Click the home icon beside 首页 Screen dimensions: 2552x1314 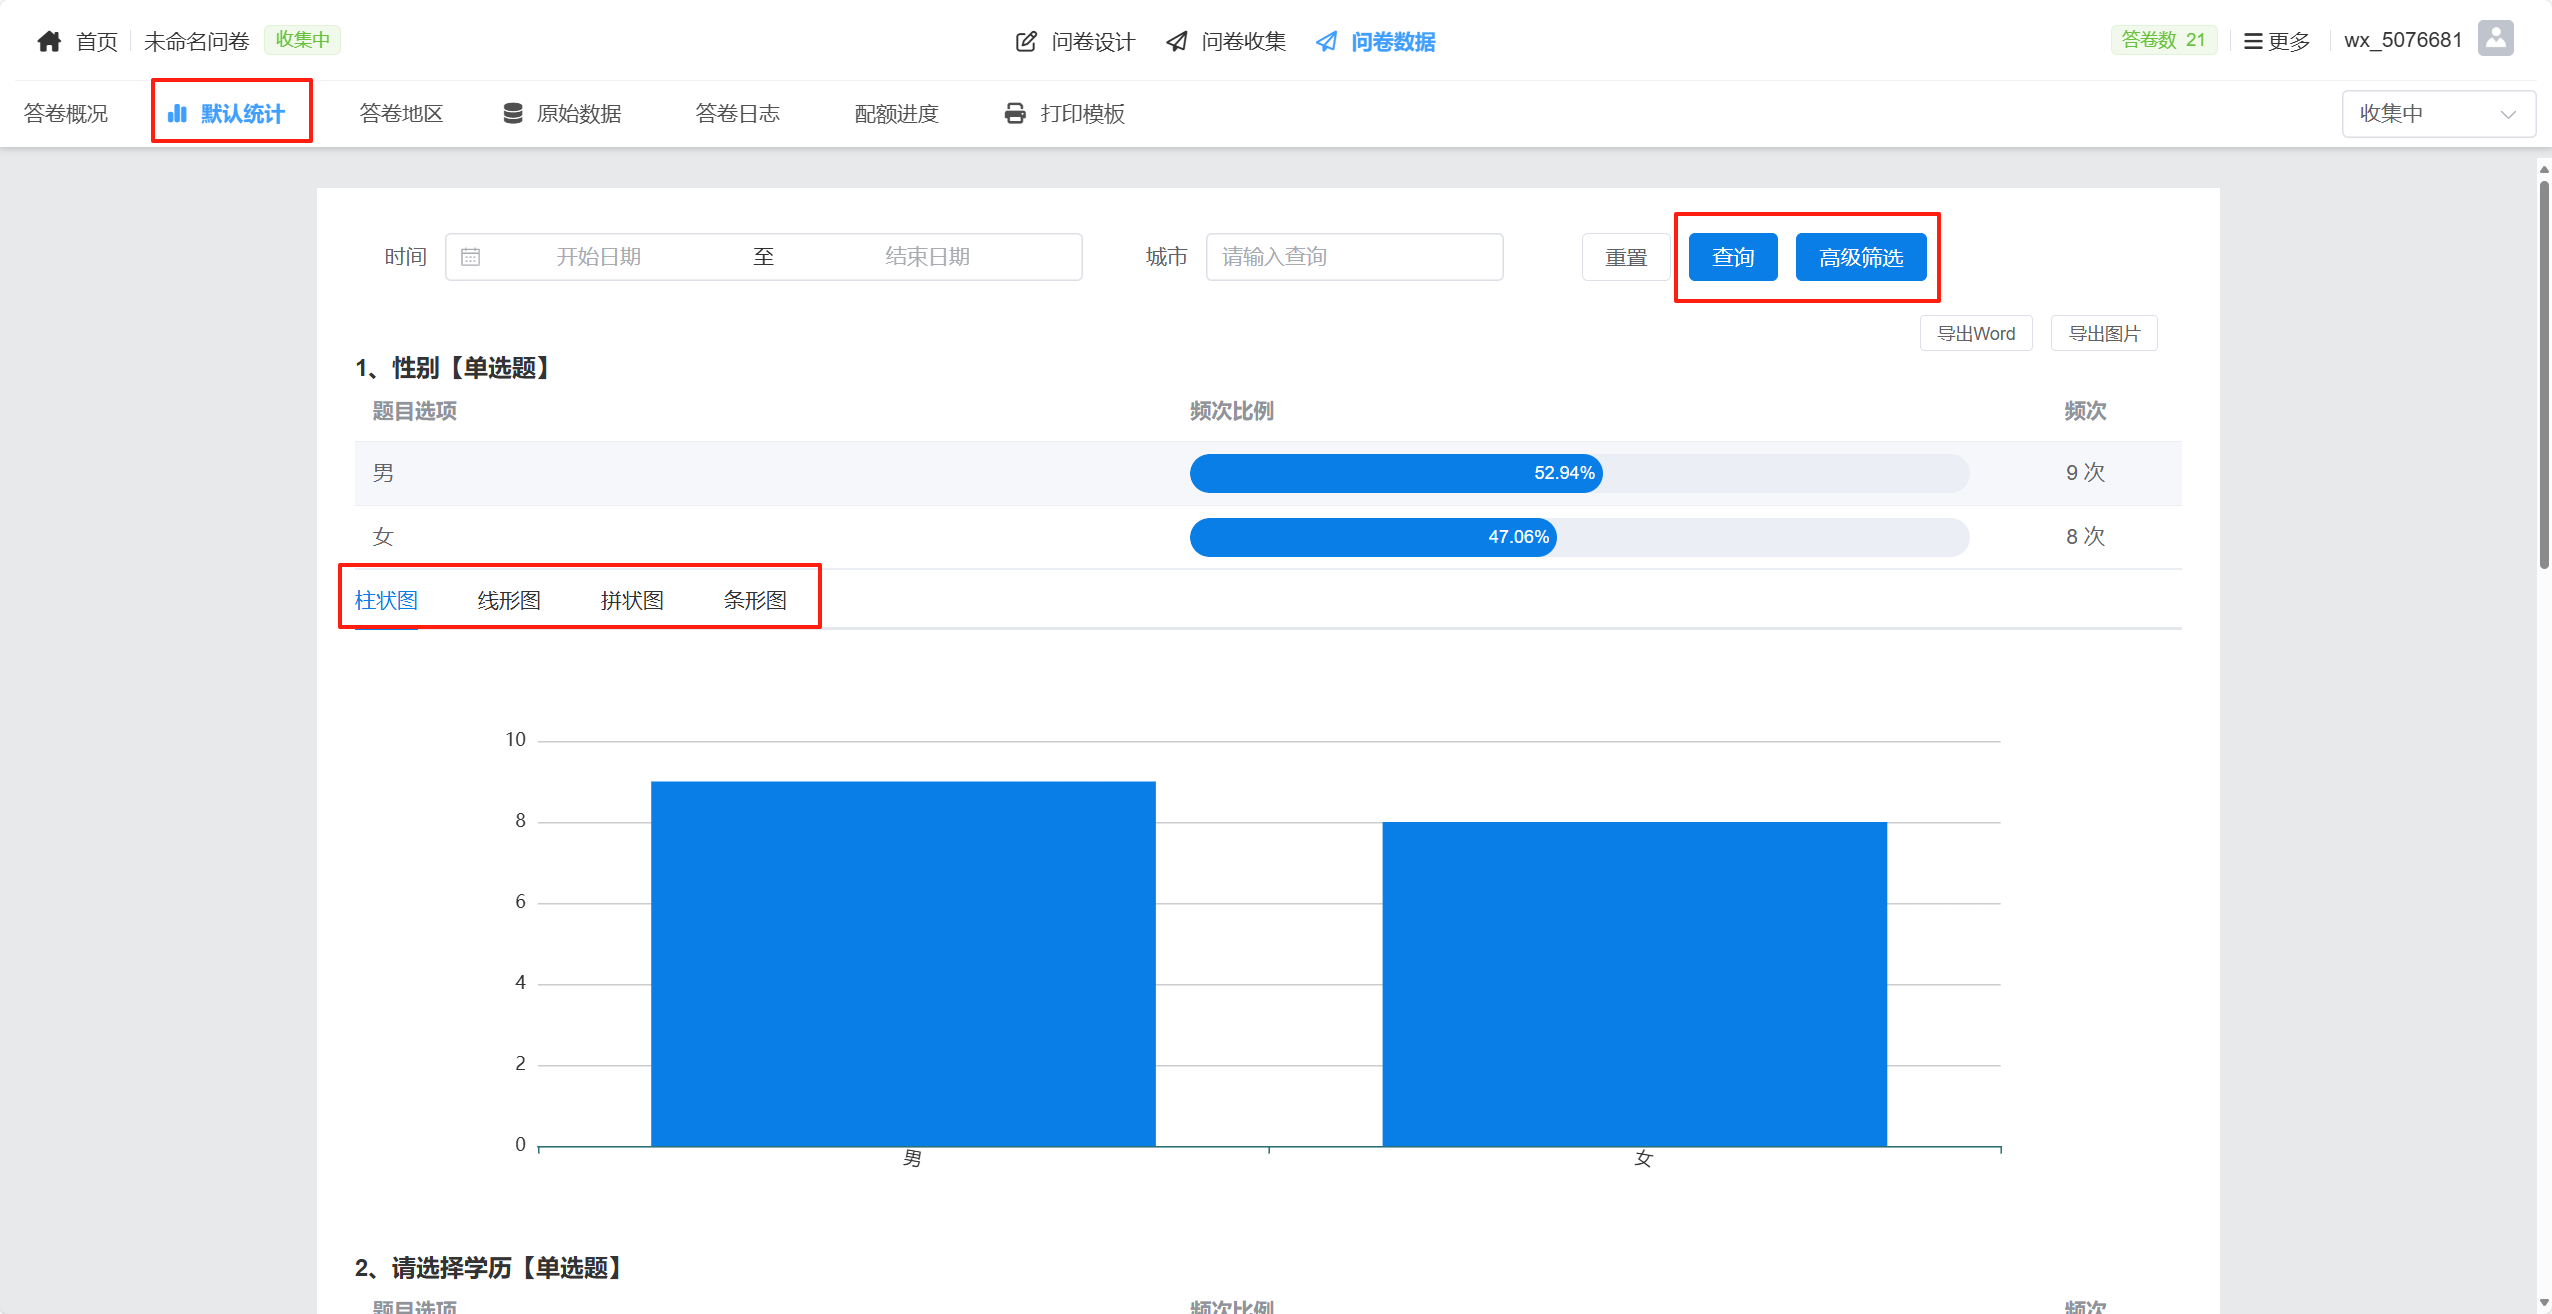pos(49,41)
